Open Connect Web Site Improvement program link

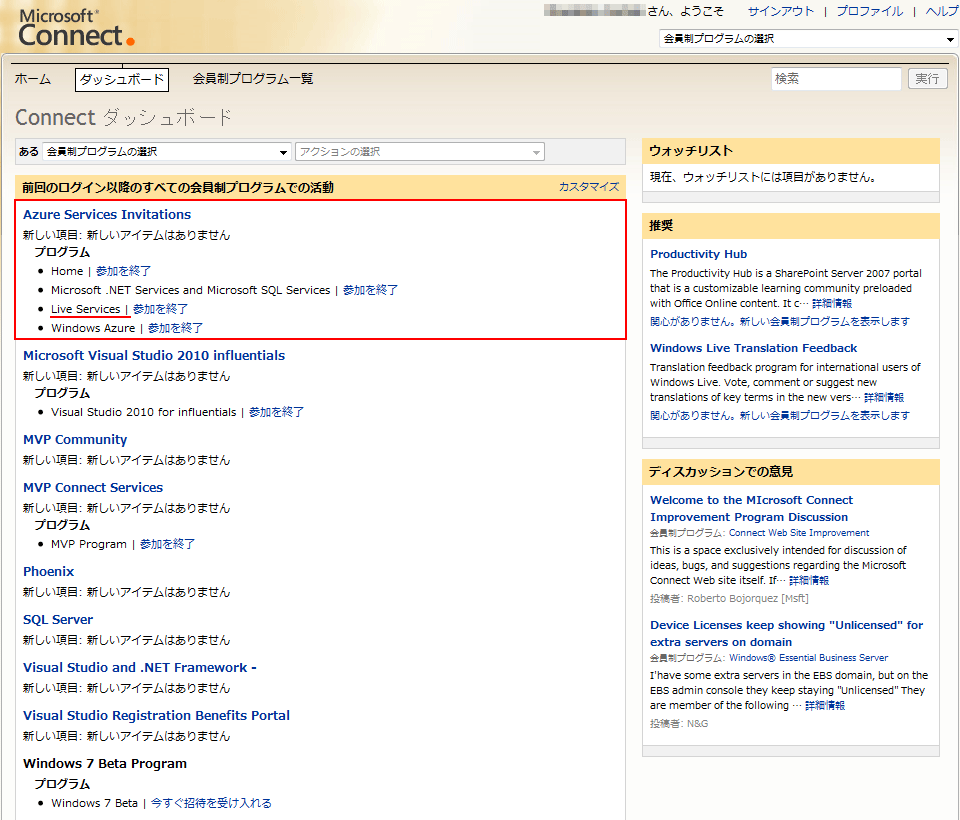(x=799, y=533)
